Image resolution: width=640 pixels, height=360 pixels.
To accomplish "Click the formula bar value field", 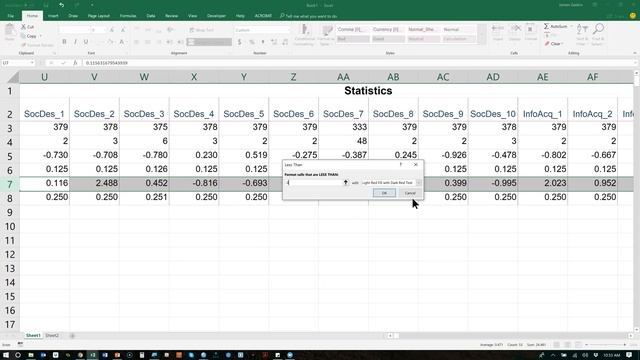I will pos(359,63).
